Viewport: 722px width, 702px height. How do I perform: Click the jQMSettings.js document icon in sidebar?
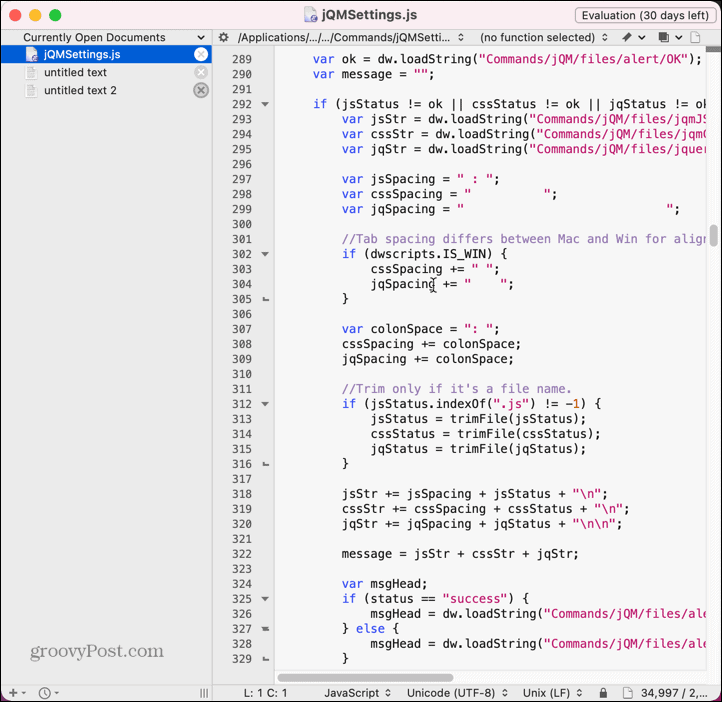click(31, 54)
